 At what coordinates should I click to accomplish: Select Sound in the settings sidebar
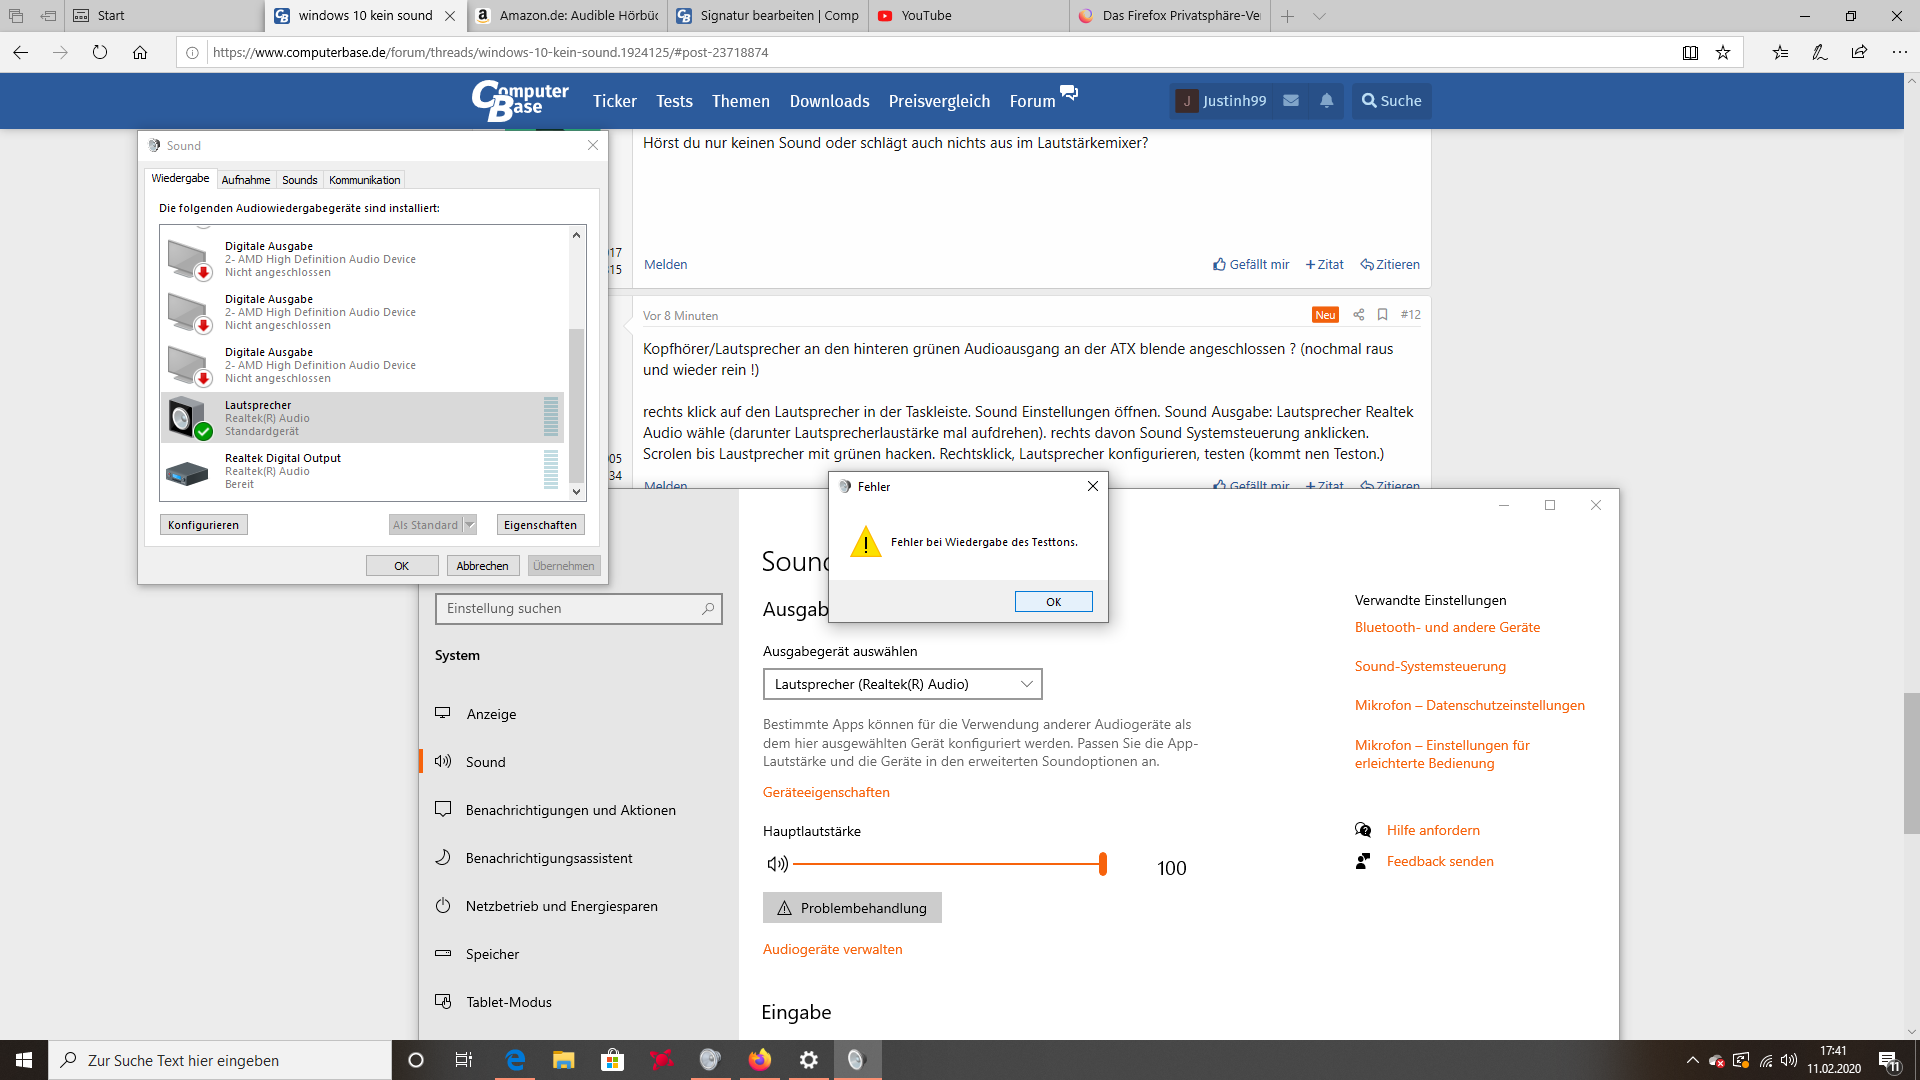tap(485, 762)
